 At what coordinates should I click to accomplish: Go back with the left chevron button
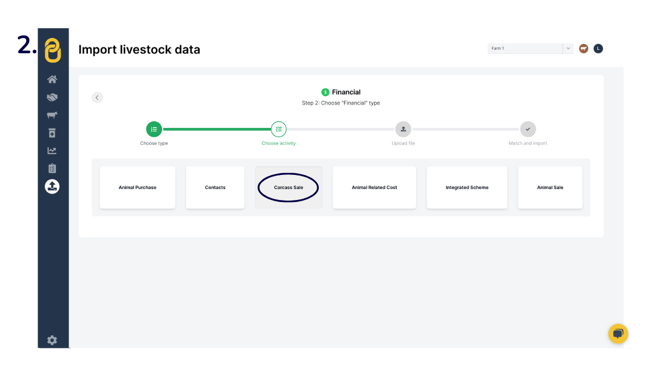[x=97, y=97]
